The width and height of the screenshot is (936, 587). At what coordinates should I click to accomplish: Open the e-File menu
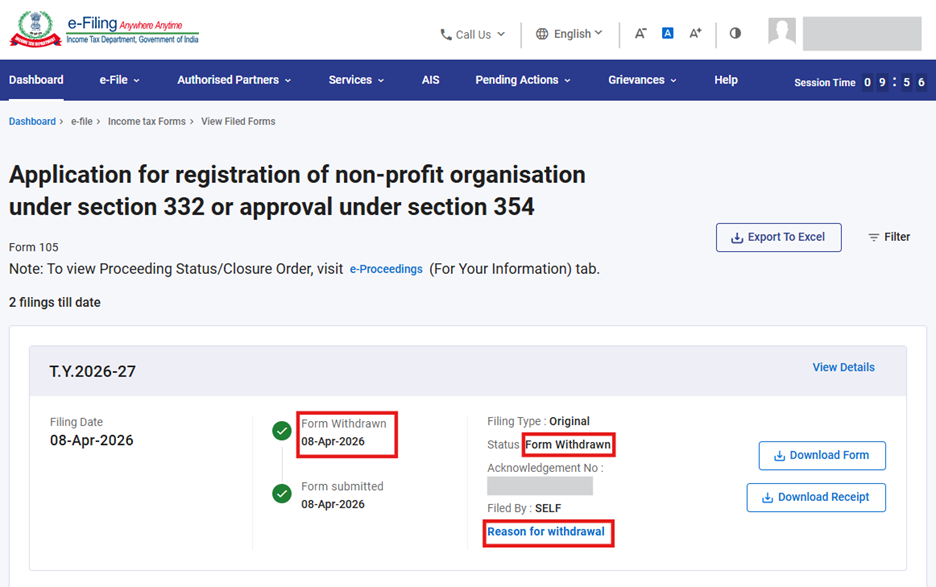[119, 80]
